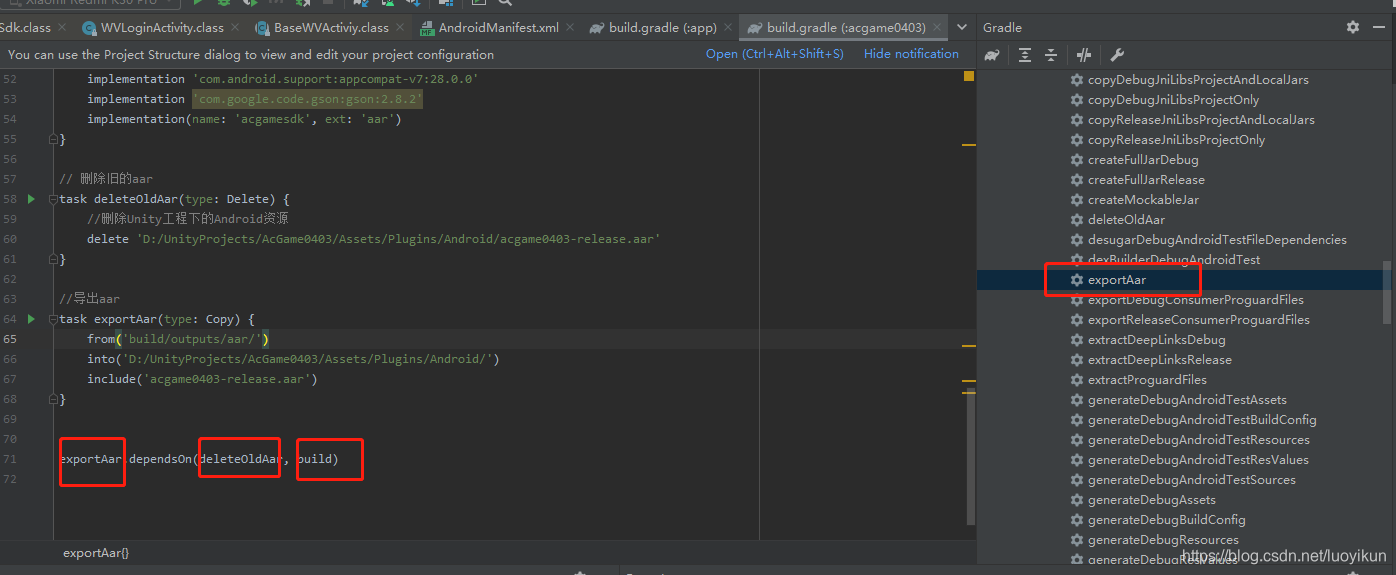The image size is (1396, 575).
Task: Reload all Gradle projects via elephant icon
Action: [x=992, y=55]
